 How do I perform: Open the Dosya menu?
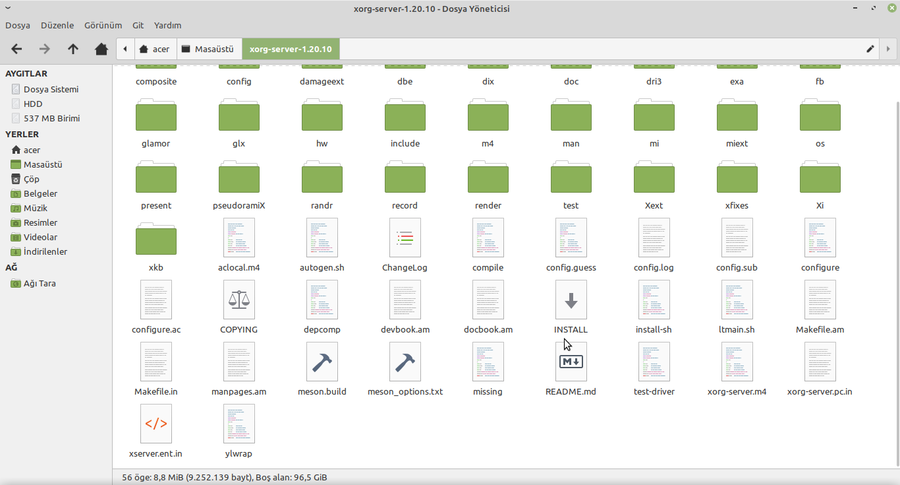[x=18, y=25]
